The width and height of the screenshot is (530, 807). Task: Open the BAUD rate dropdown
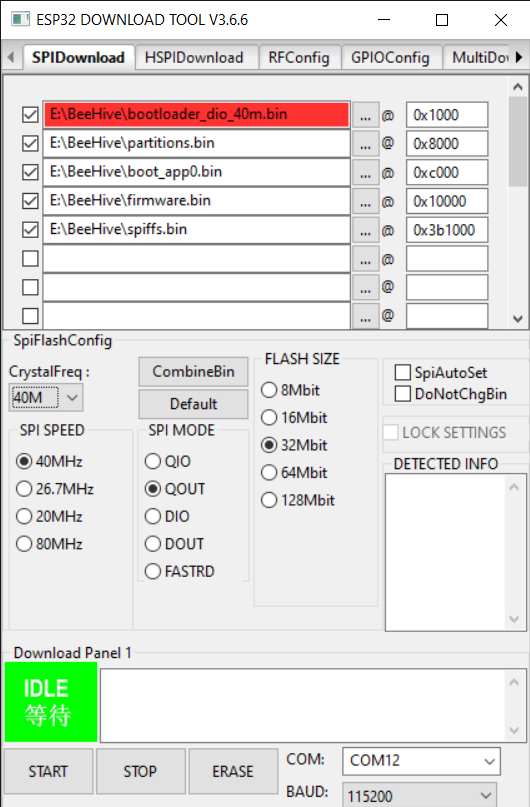419,795
